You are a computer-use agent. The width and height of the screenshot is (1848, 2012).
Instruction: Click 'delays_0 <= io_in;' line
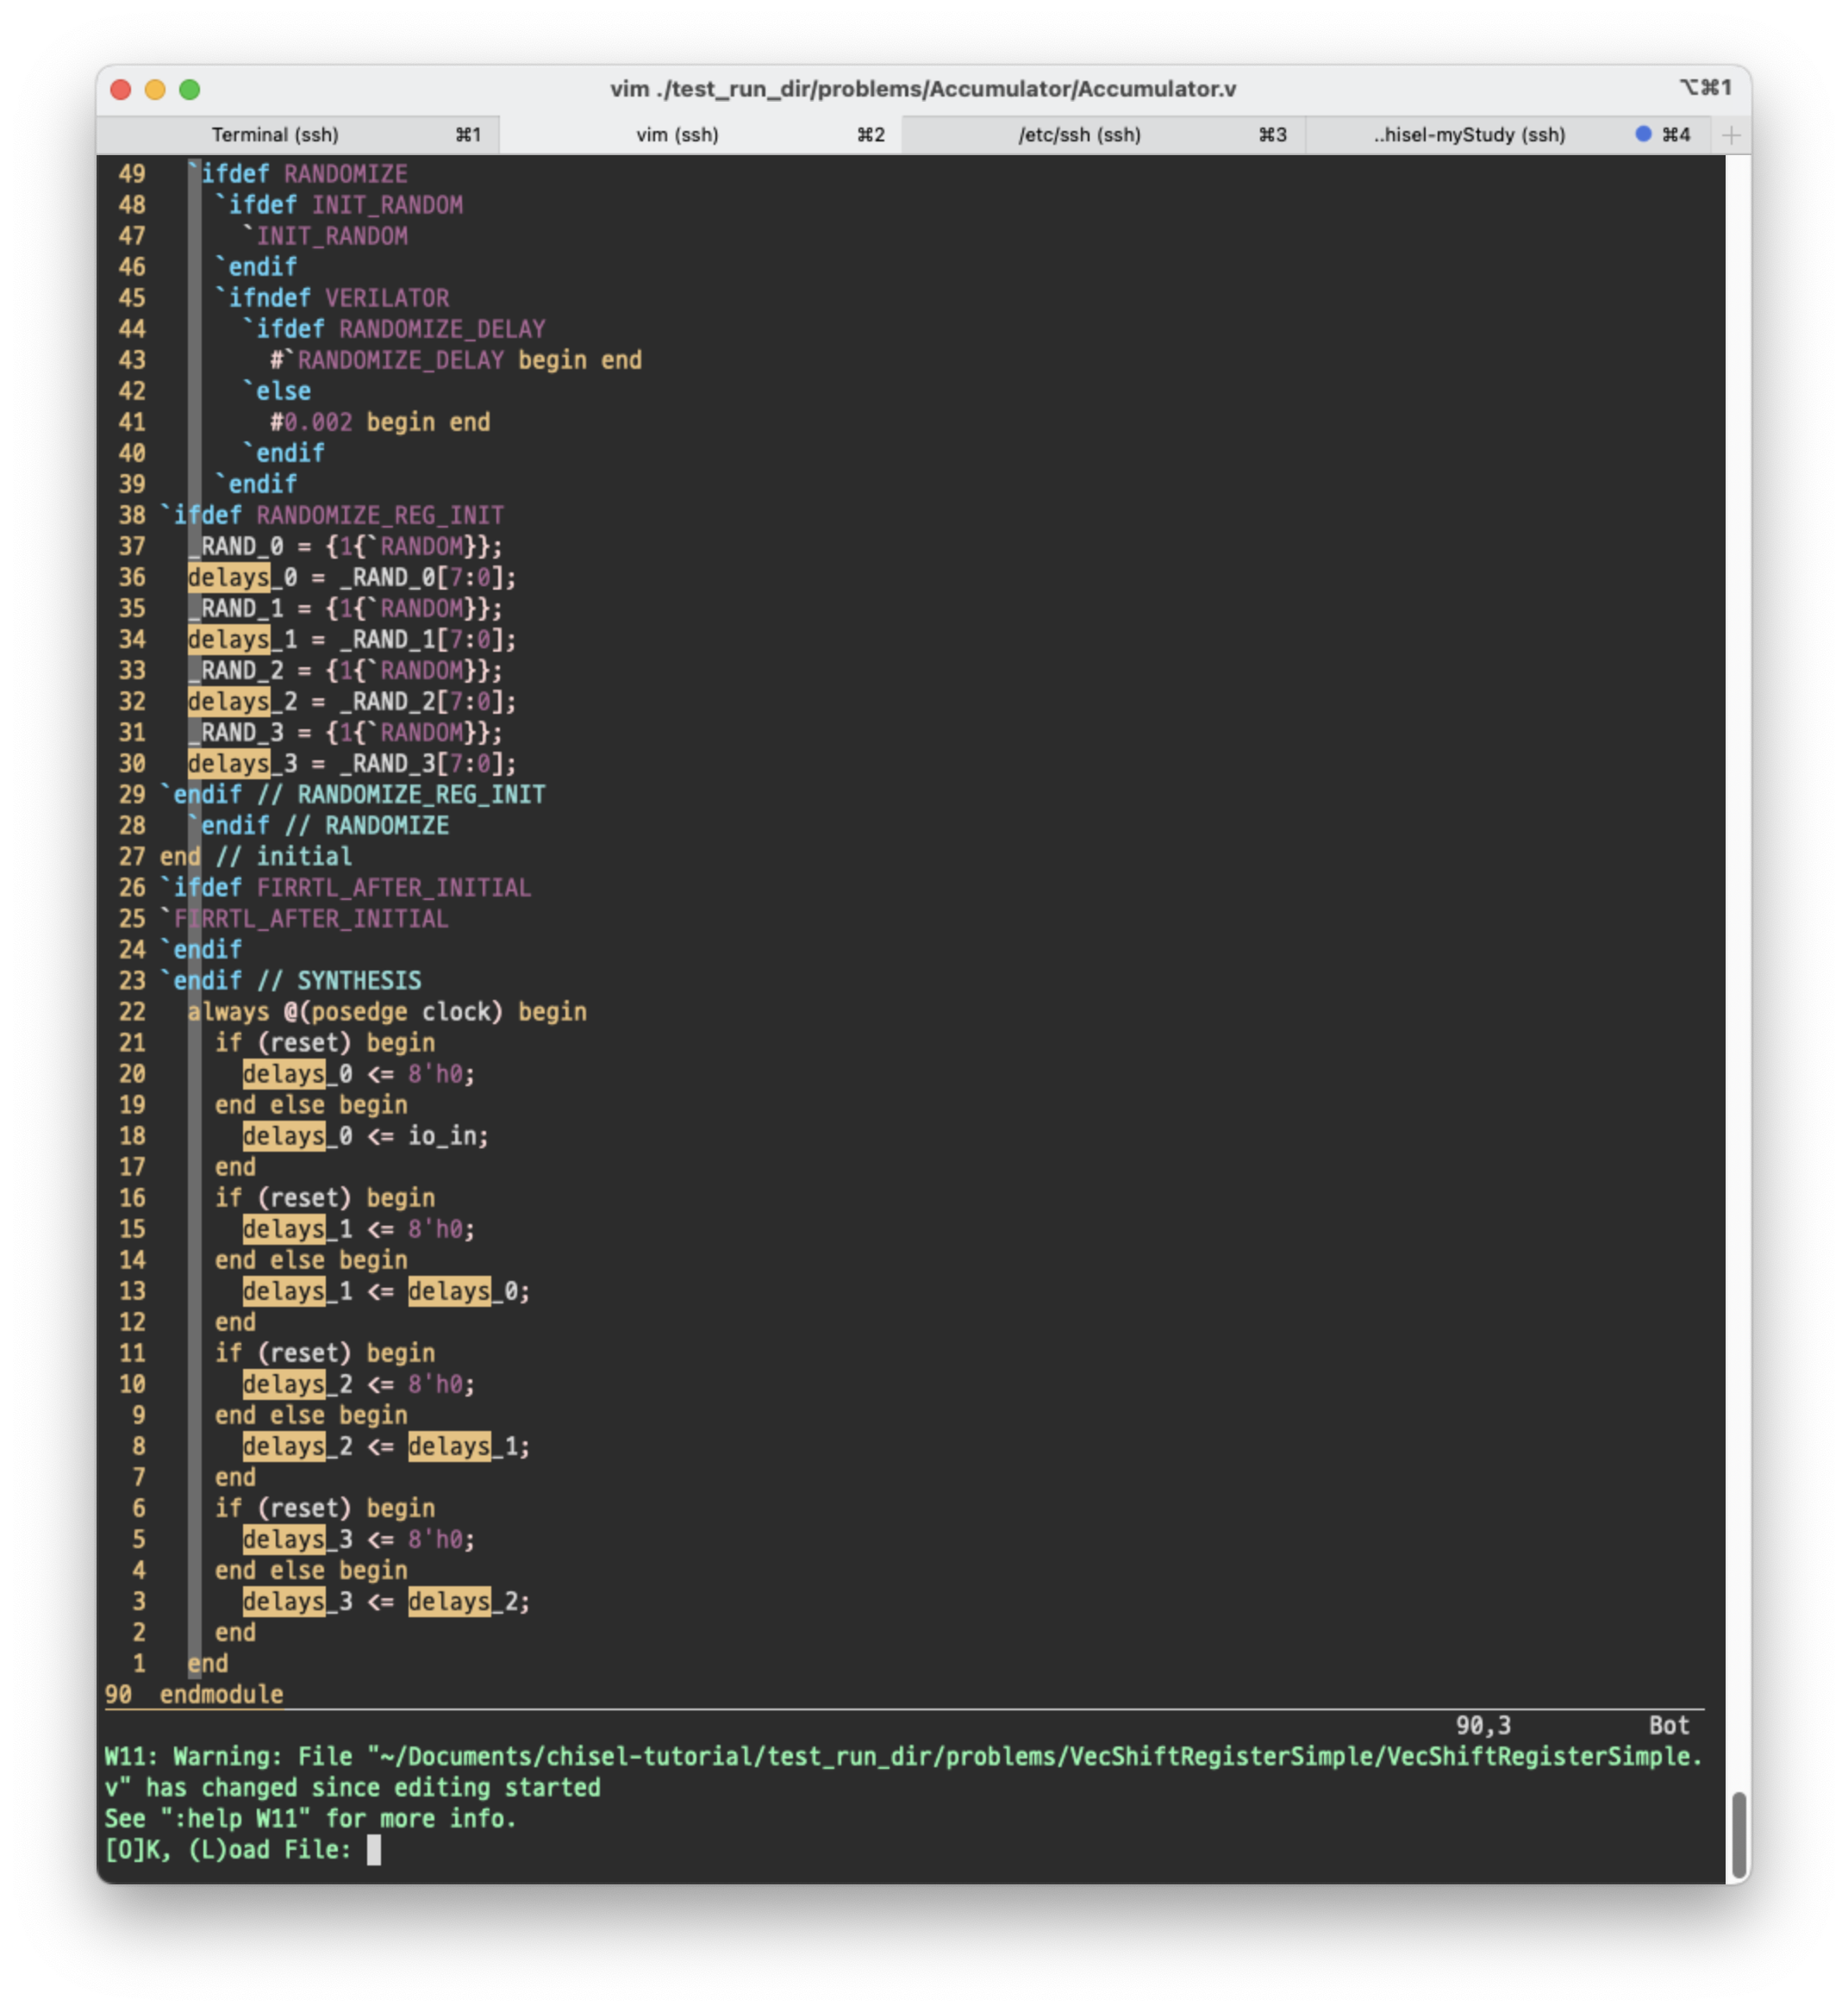coord(366,1136)
